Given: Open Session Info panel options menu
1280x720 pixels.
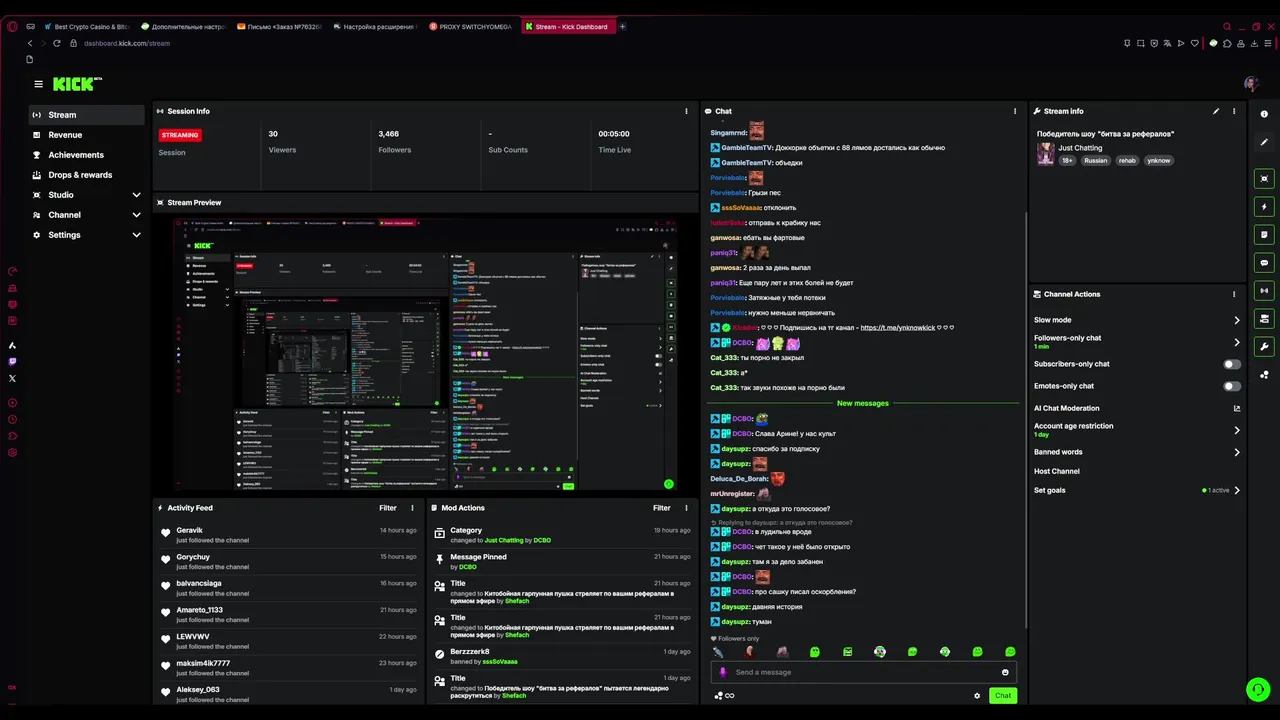Looking at the screenshot, I should (686, 111).
